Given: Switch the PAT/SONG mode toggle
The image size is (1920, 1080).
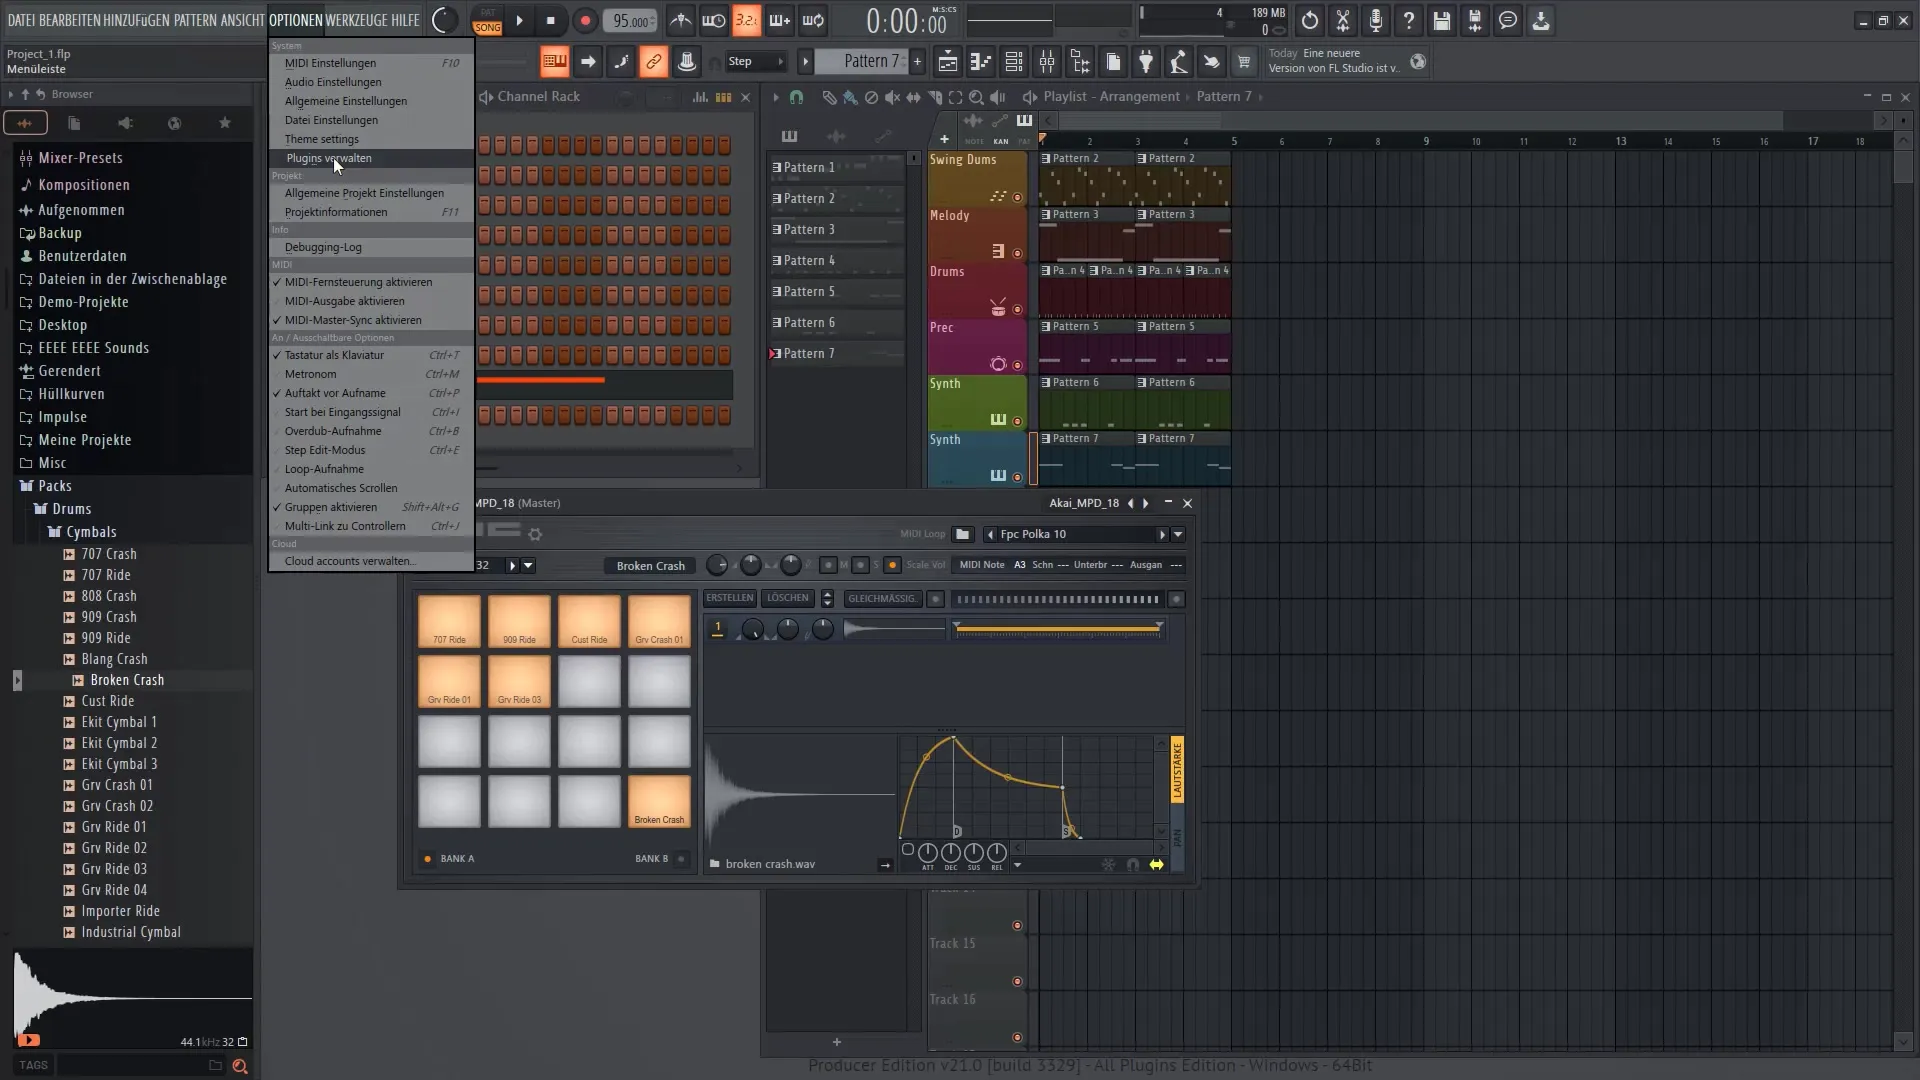Looking at the screenshot, I should tap(487, 21).
